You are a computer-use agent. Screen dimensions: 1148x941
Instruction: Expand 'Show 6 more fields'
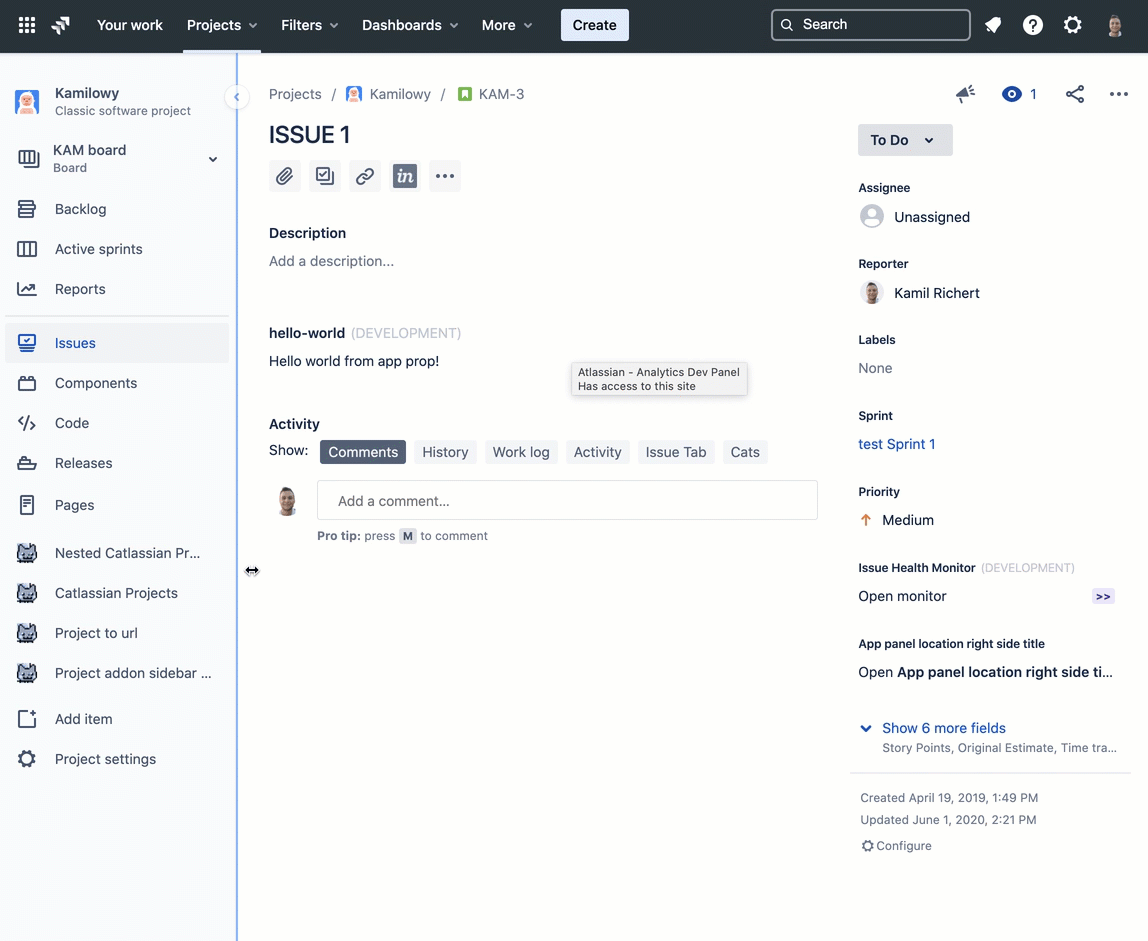click(943, 728)
